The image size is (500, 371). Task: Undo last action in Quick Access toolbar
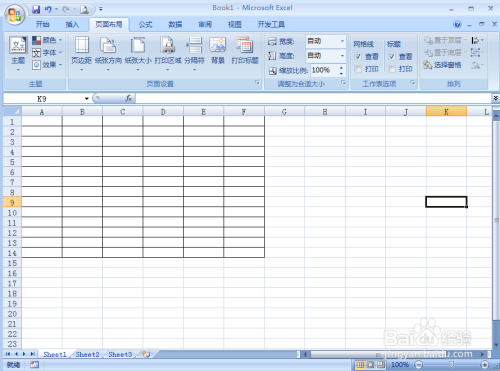[x=48, y=9]
